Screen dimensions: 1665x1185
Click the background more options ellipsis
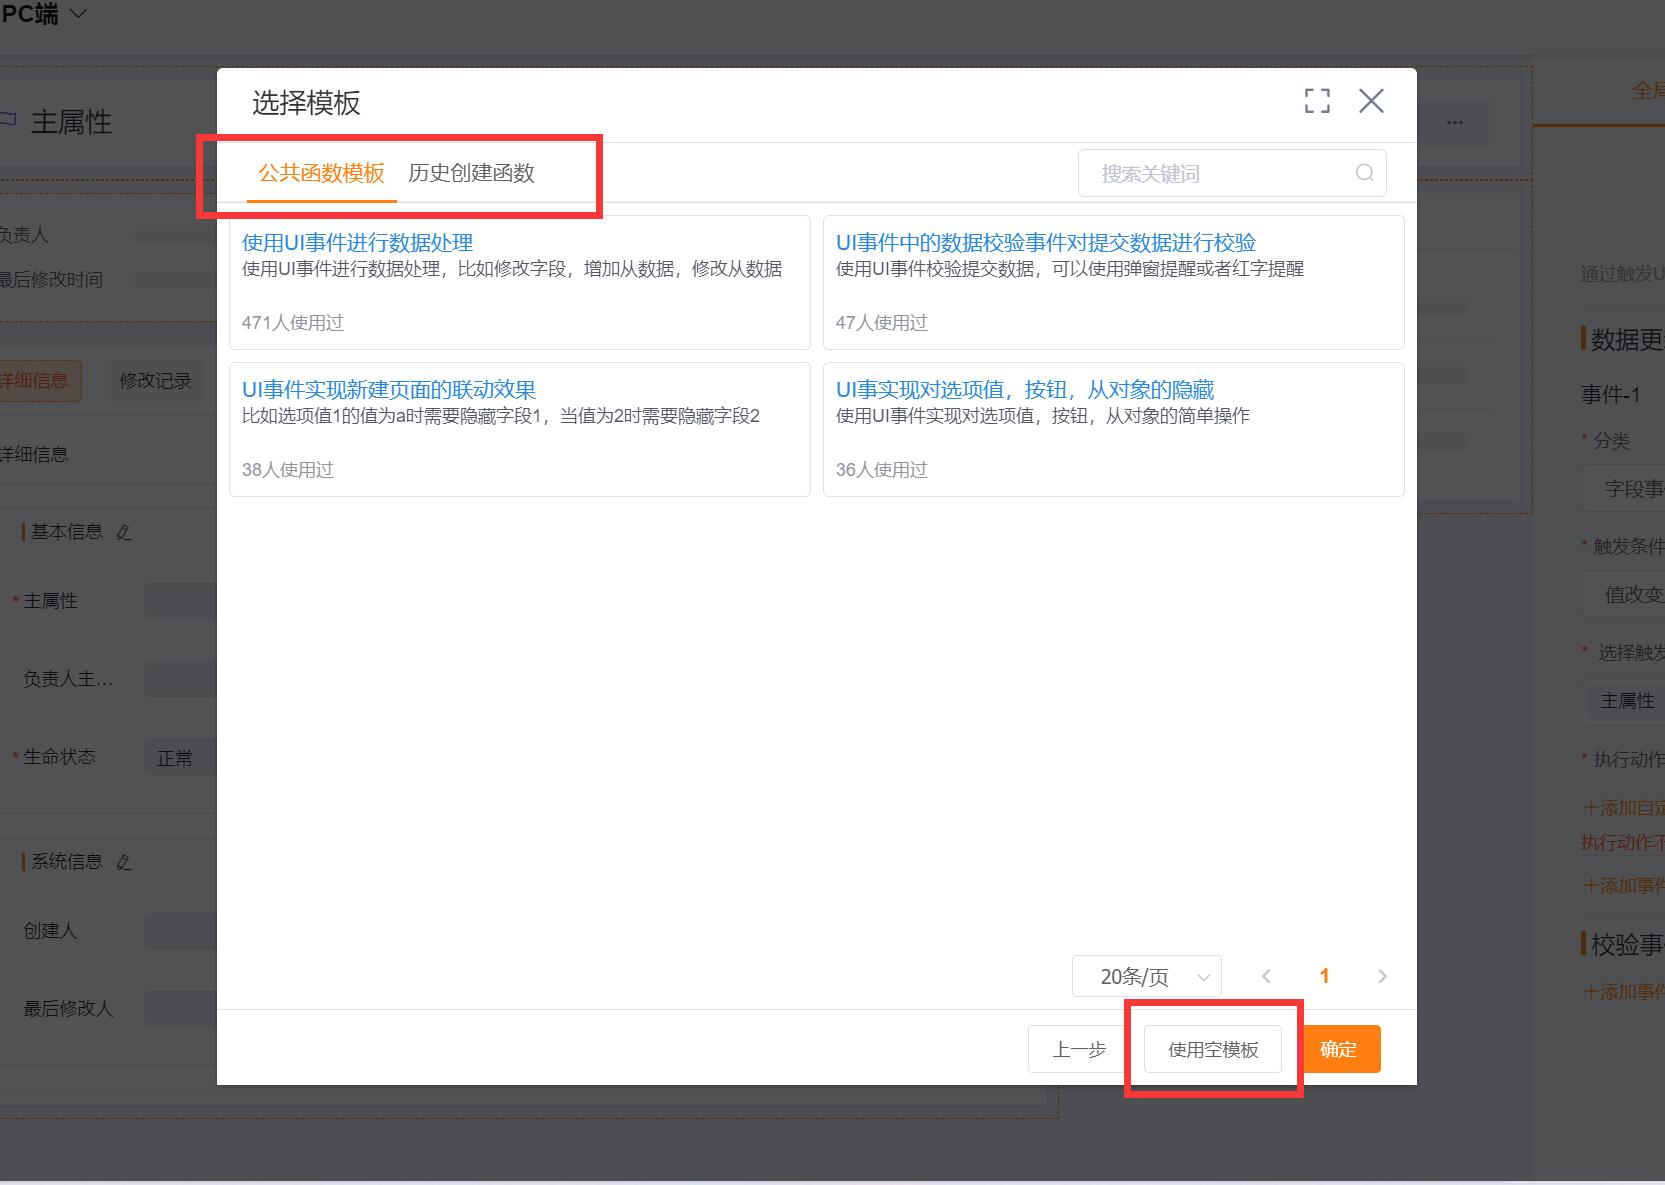point(1454,123)
